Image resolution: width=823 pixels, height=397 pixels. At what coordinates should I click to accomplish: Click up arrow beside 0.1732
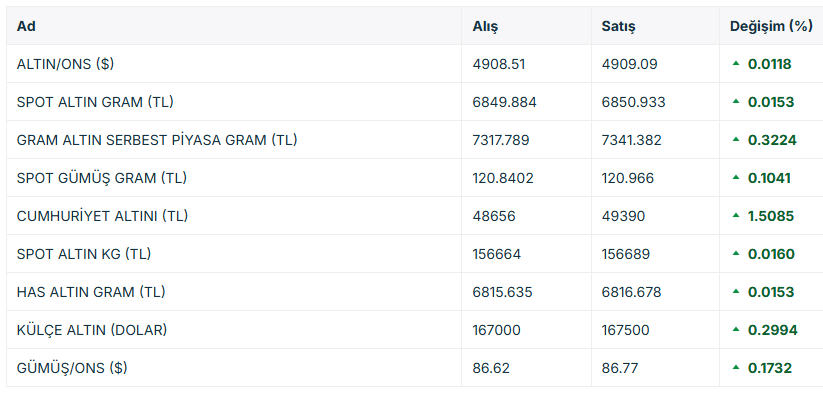(x=736, y=367)
